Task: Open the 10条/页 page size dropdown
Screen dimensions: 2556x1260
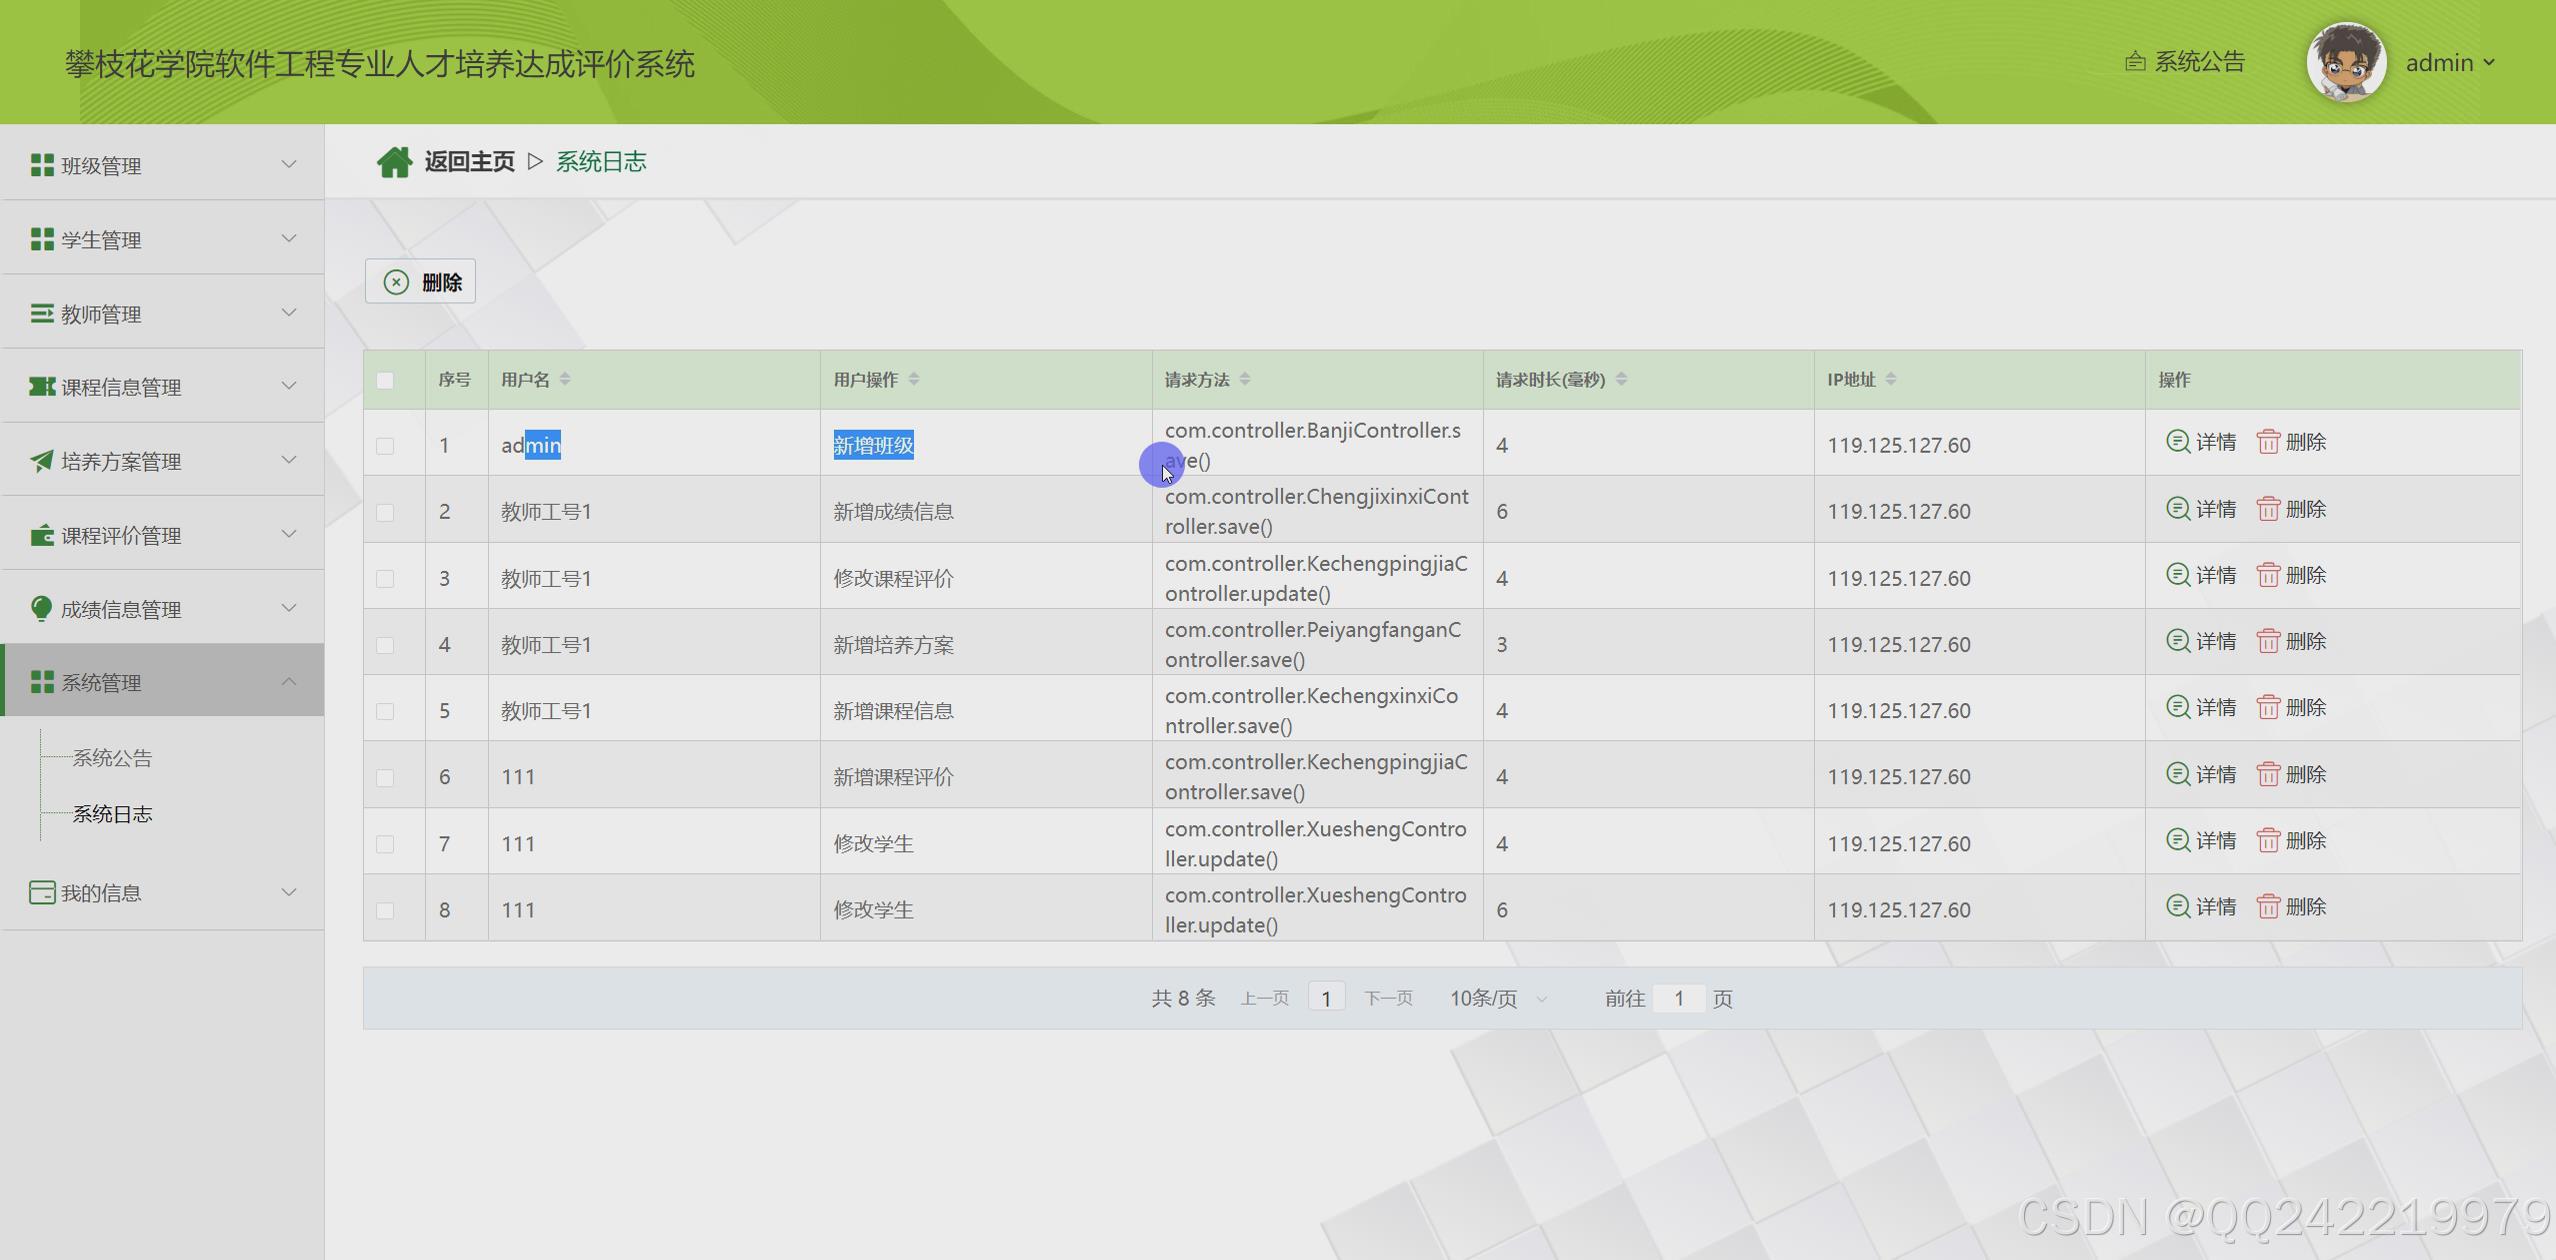Action: click(x=1498, y=998)
